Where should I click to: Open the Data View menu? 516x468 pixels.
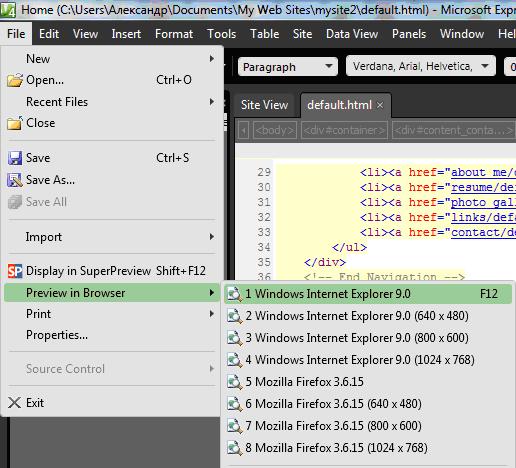pos(352,34)
